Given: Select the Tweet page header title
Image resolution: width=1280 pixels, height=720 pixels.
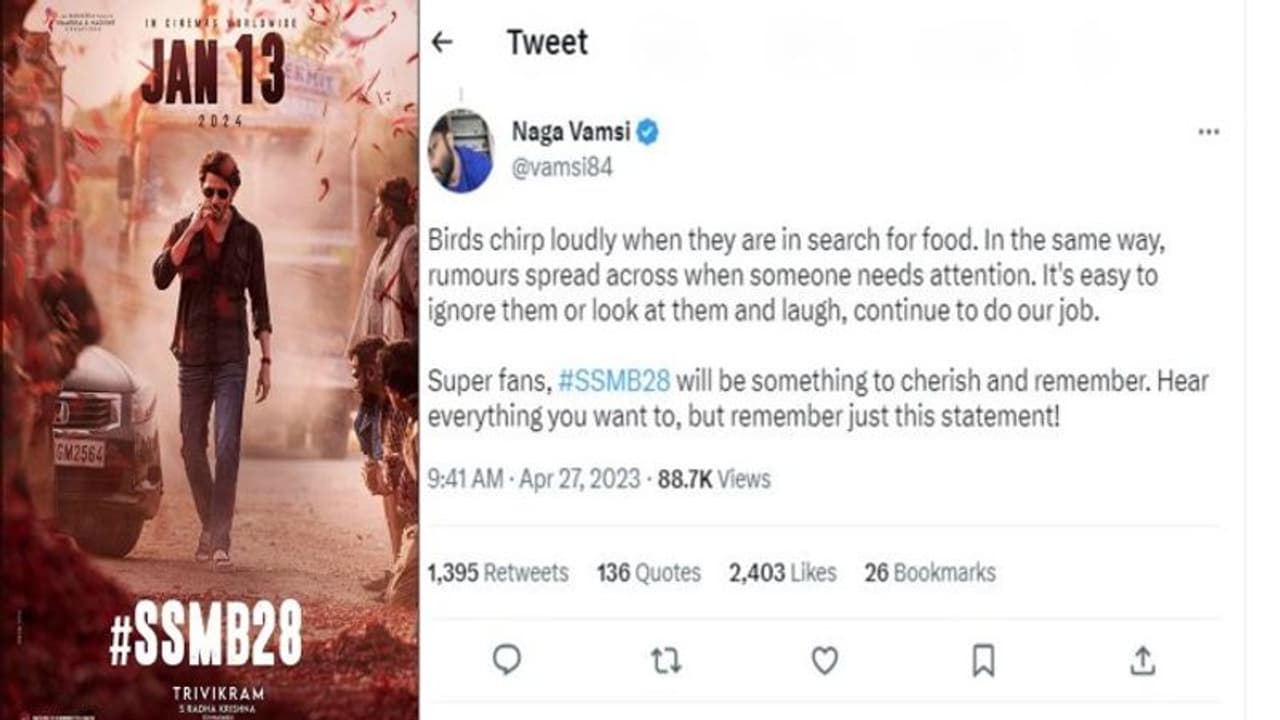Looking at the screenshot, I should 547,42.
